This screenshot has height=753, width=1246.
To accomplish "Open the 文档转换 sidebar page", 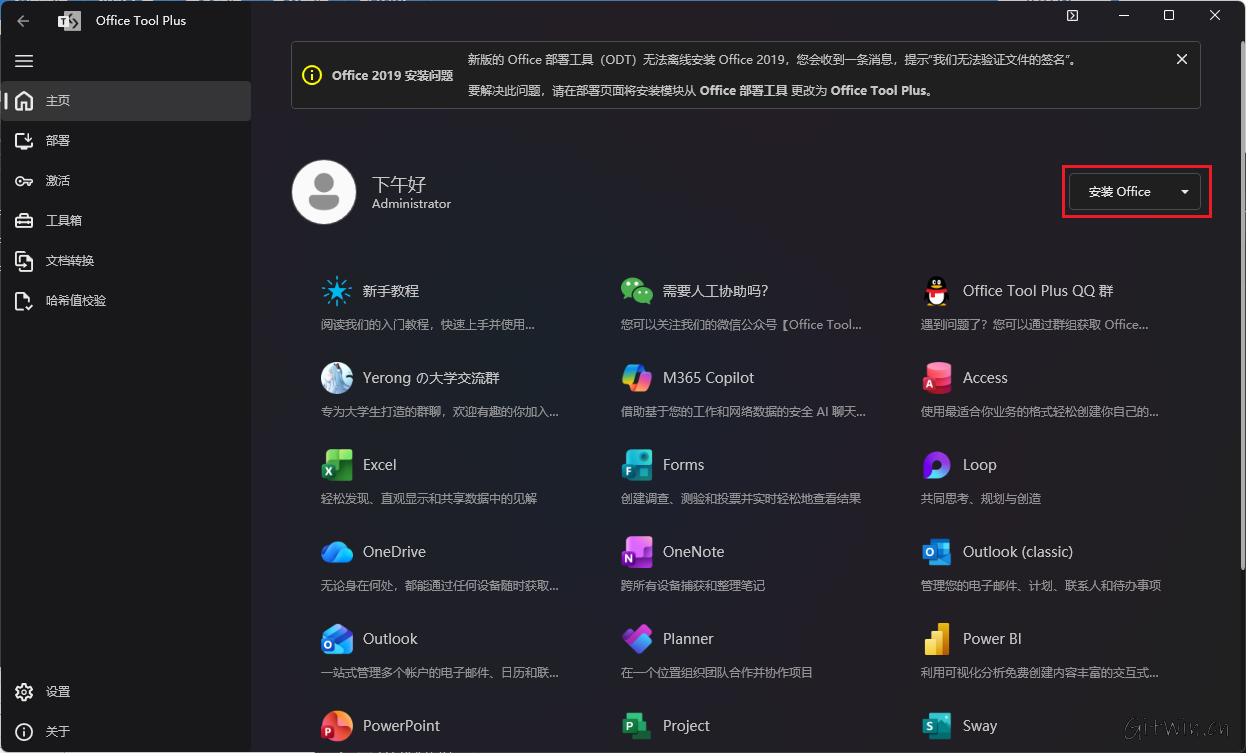I will 126,261.
